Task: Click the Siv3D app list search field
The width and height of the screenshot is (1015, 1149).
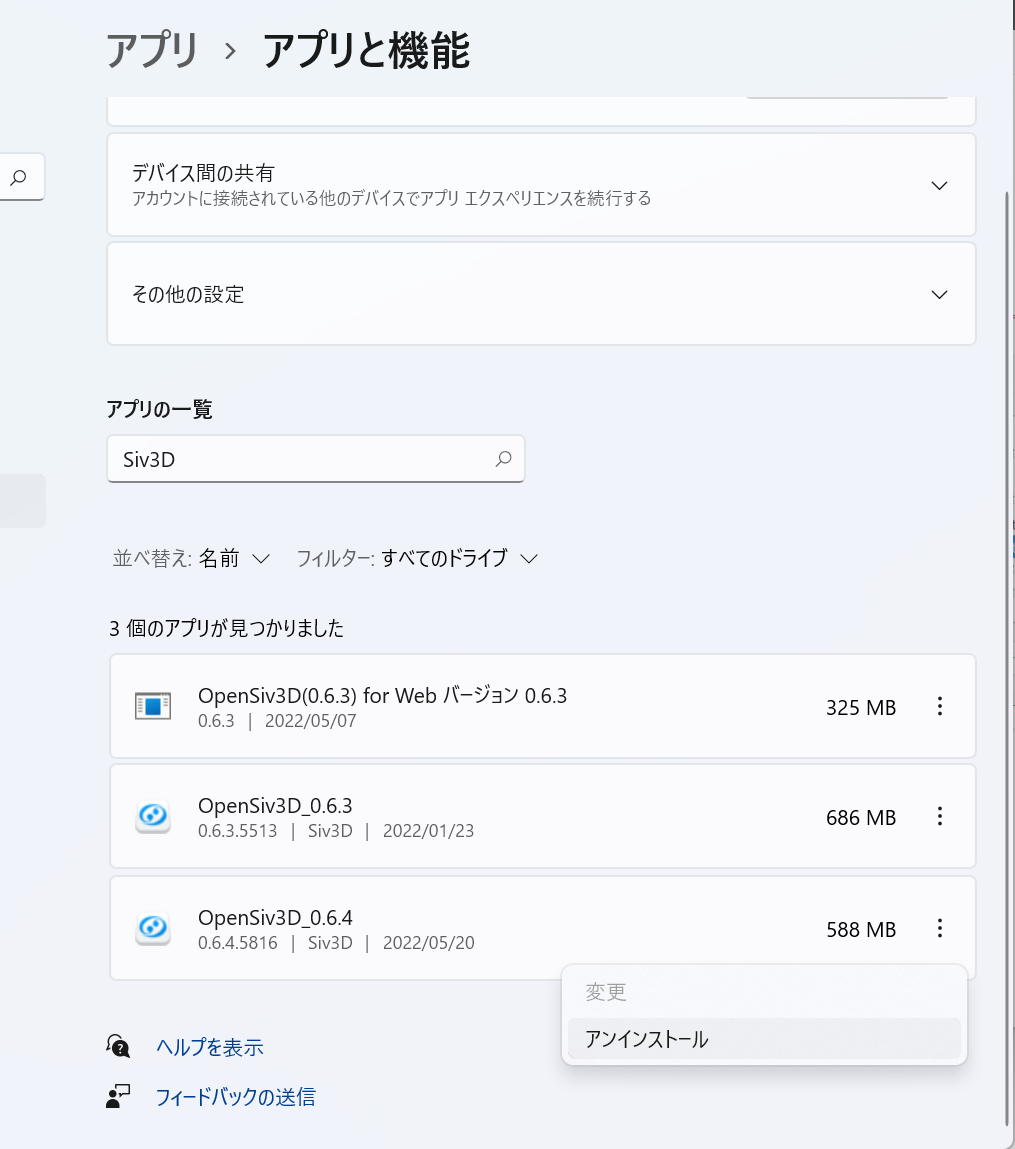Action: (x=300, y=460)
